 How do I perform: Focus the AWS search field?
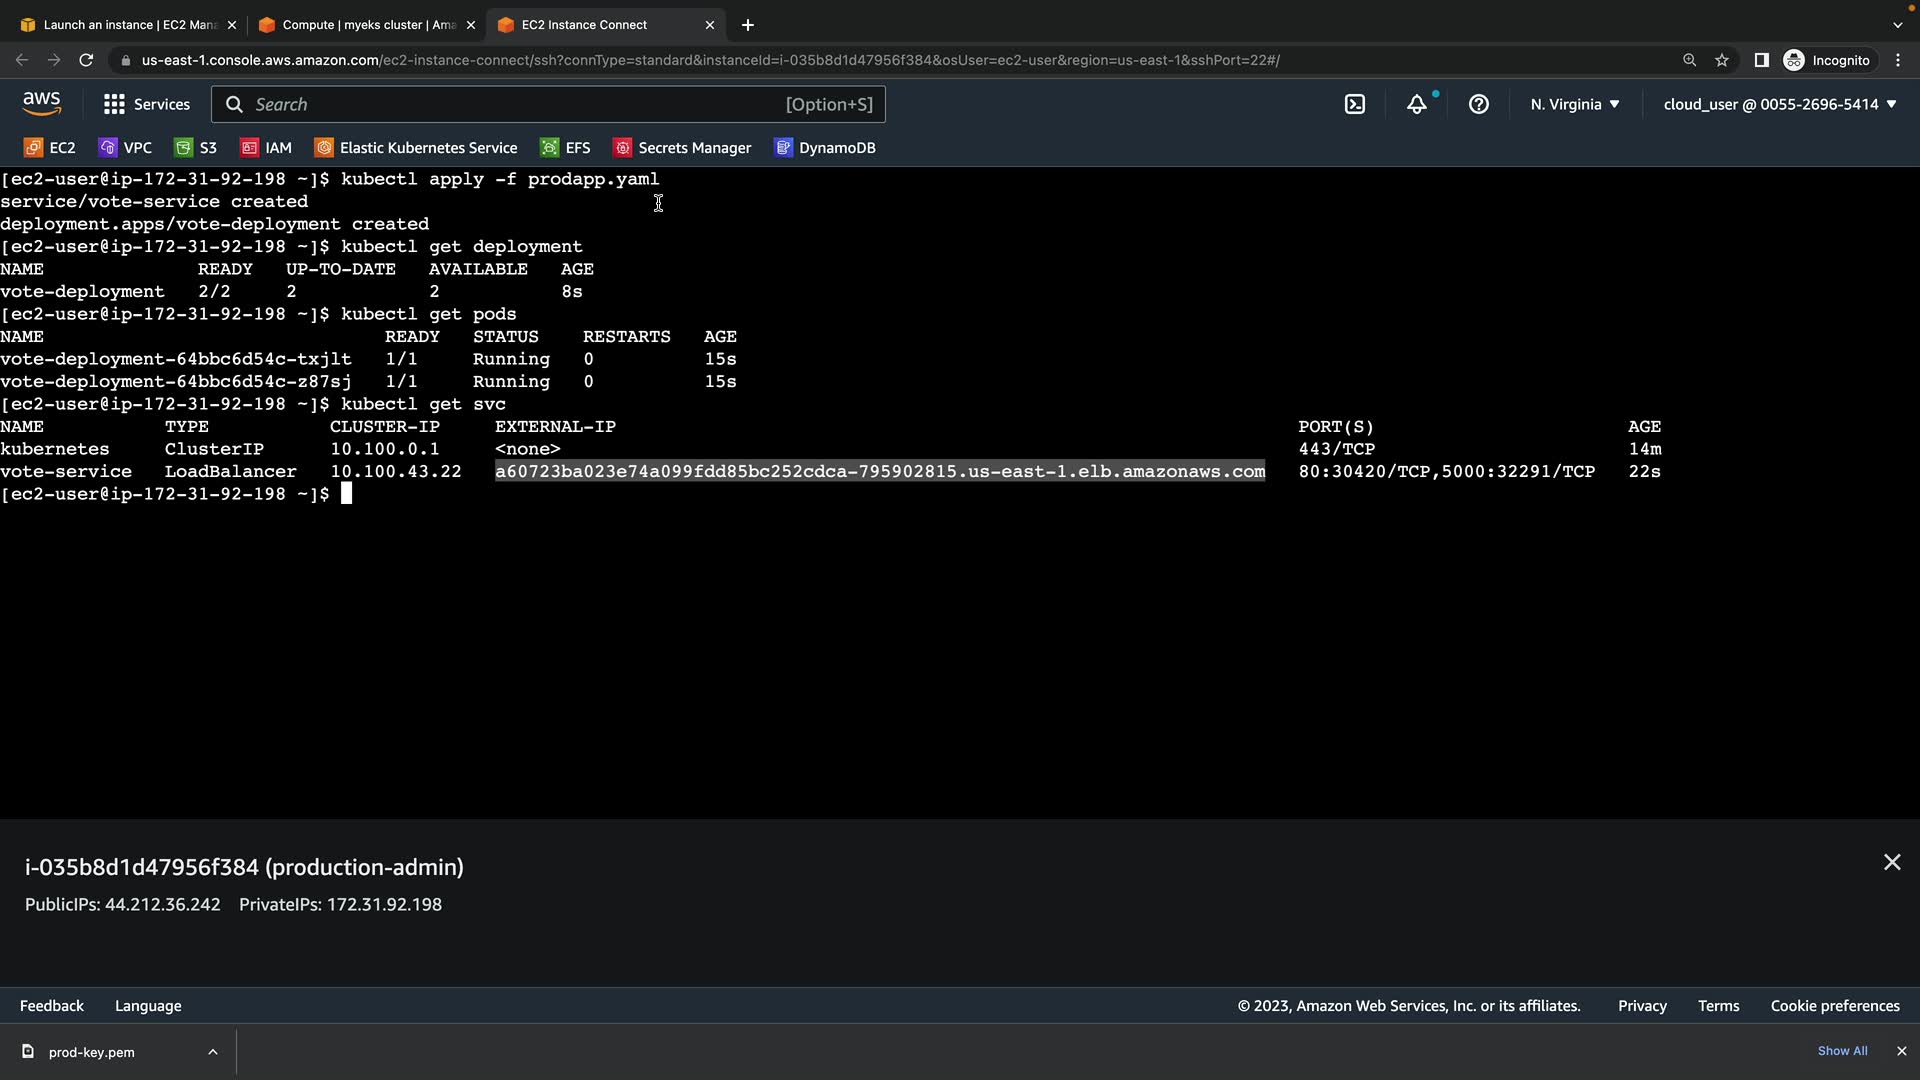coord(520,104)
